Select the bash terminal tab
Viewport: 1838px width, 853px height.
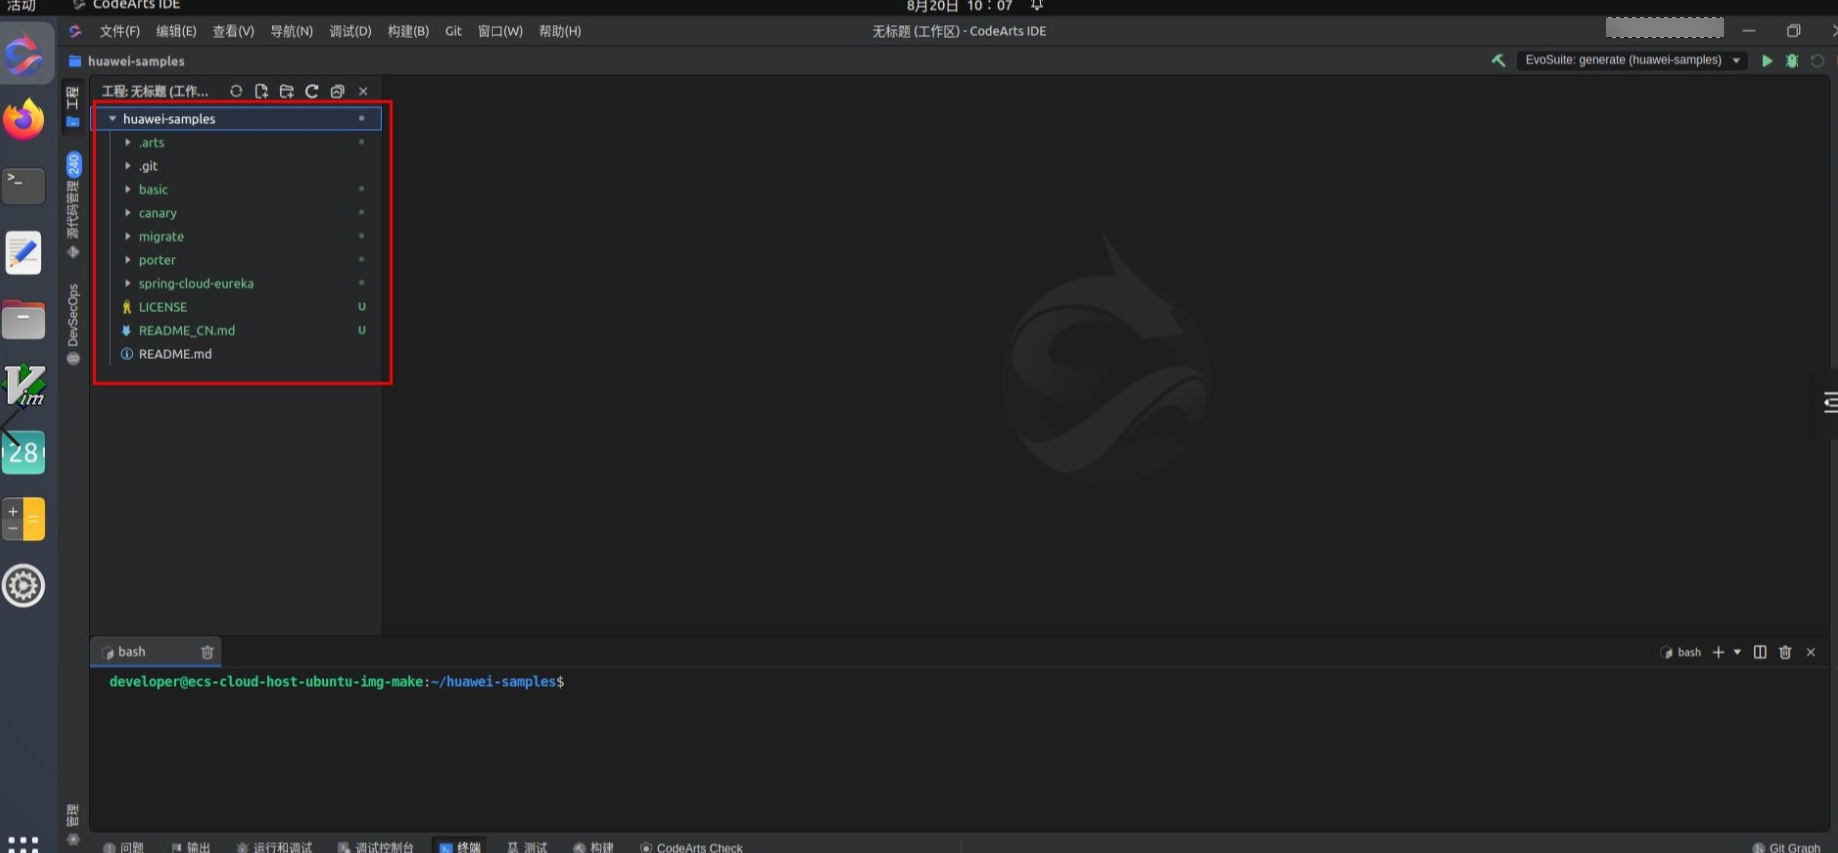pyautogui.click(x=156, y=652)
